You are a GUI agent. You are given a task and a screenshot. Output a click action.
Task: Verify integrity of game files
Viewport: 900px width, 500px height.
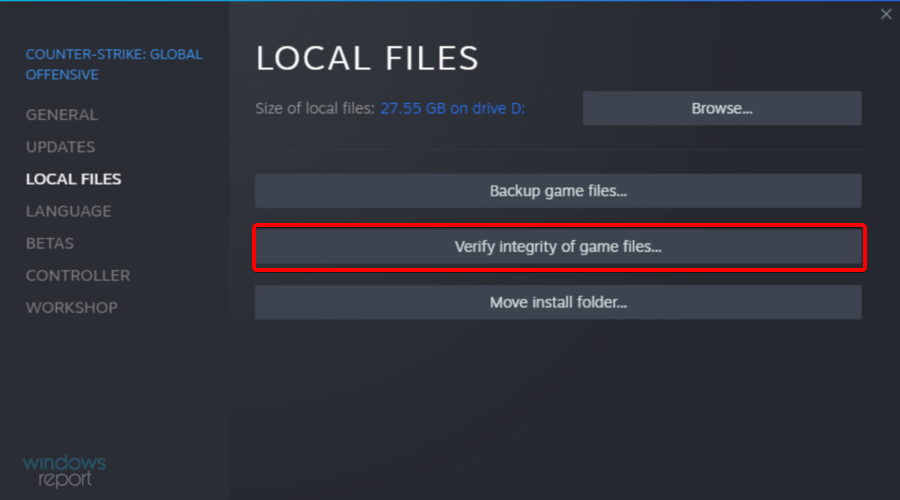(558, 246)
